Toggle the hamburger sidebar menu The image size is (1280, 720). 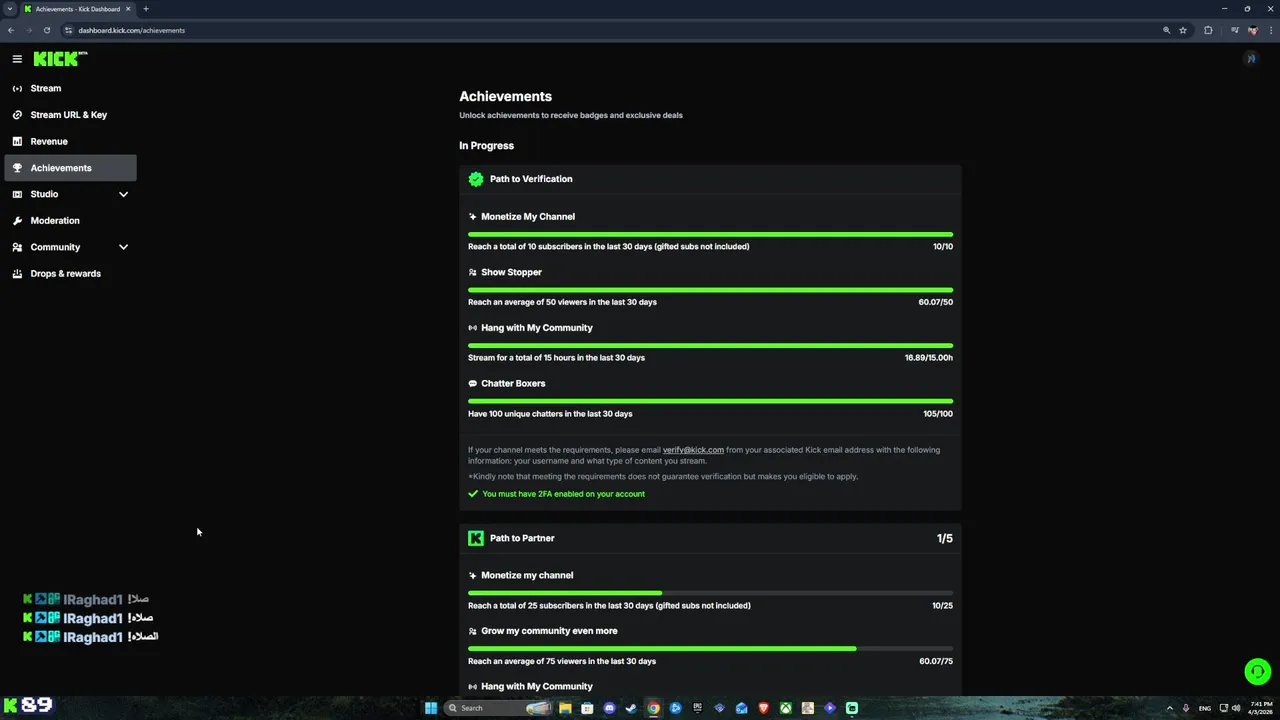(17, 59)
